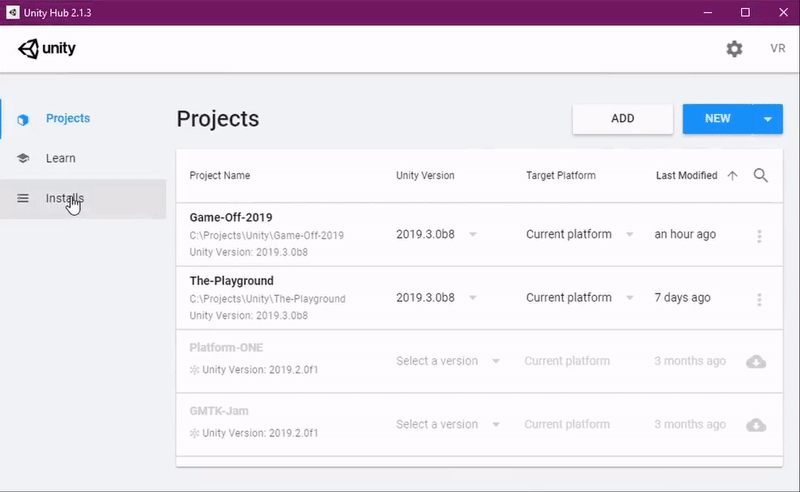Open the Game-Off-2019 three-dot options menu
Viewport: 800px width, 492px height.
coord(759,236)
